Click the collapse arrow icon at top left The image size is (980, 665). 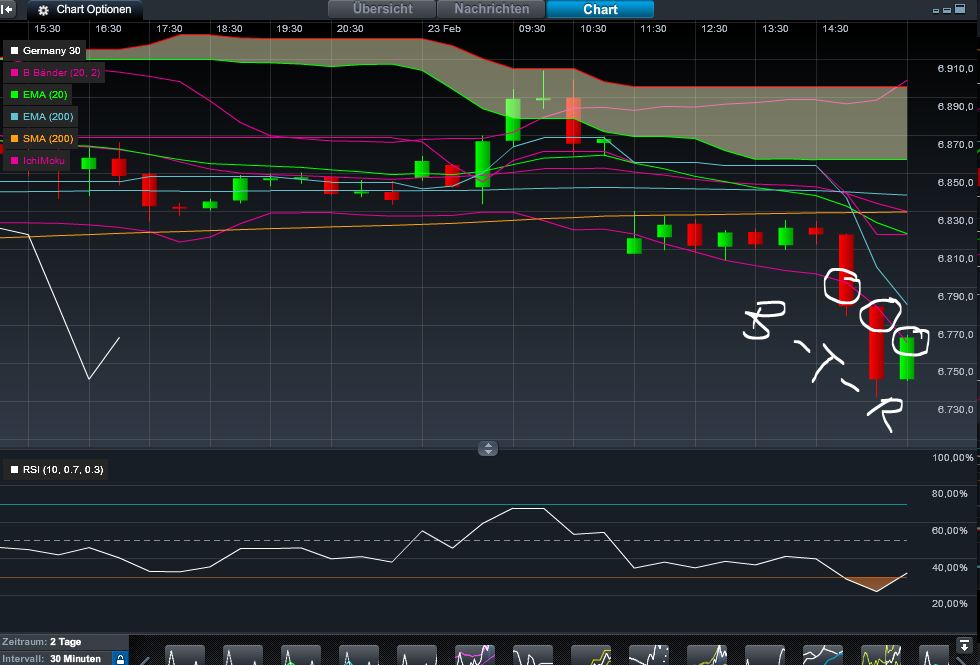(x=7, y=10)
